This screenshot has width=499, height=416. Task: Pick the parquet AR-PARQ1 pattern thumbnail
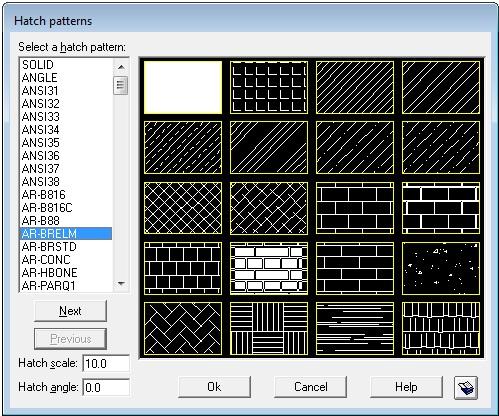[269, 329]
